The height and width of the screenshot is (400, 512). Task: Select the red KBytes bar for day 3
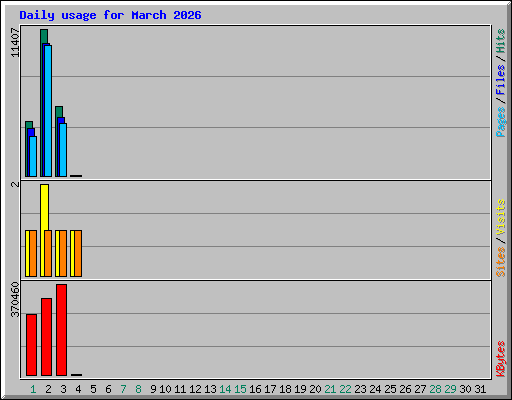61,330
